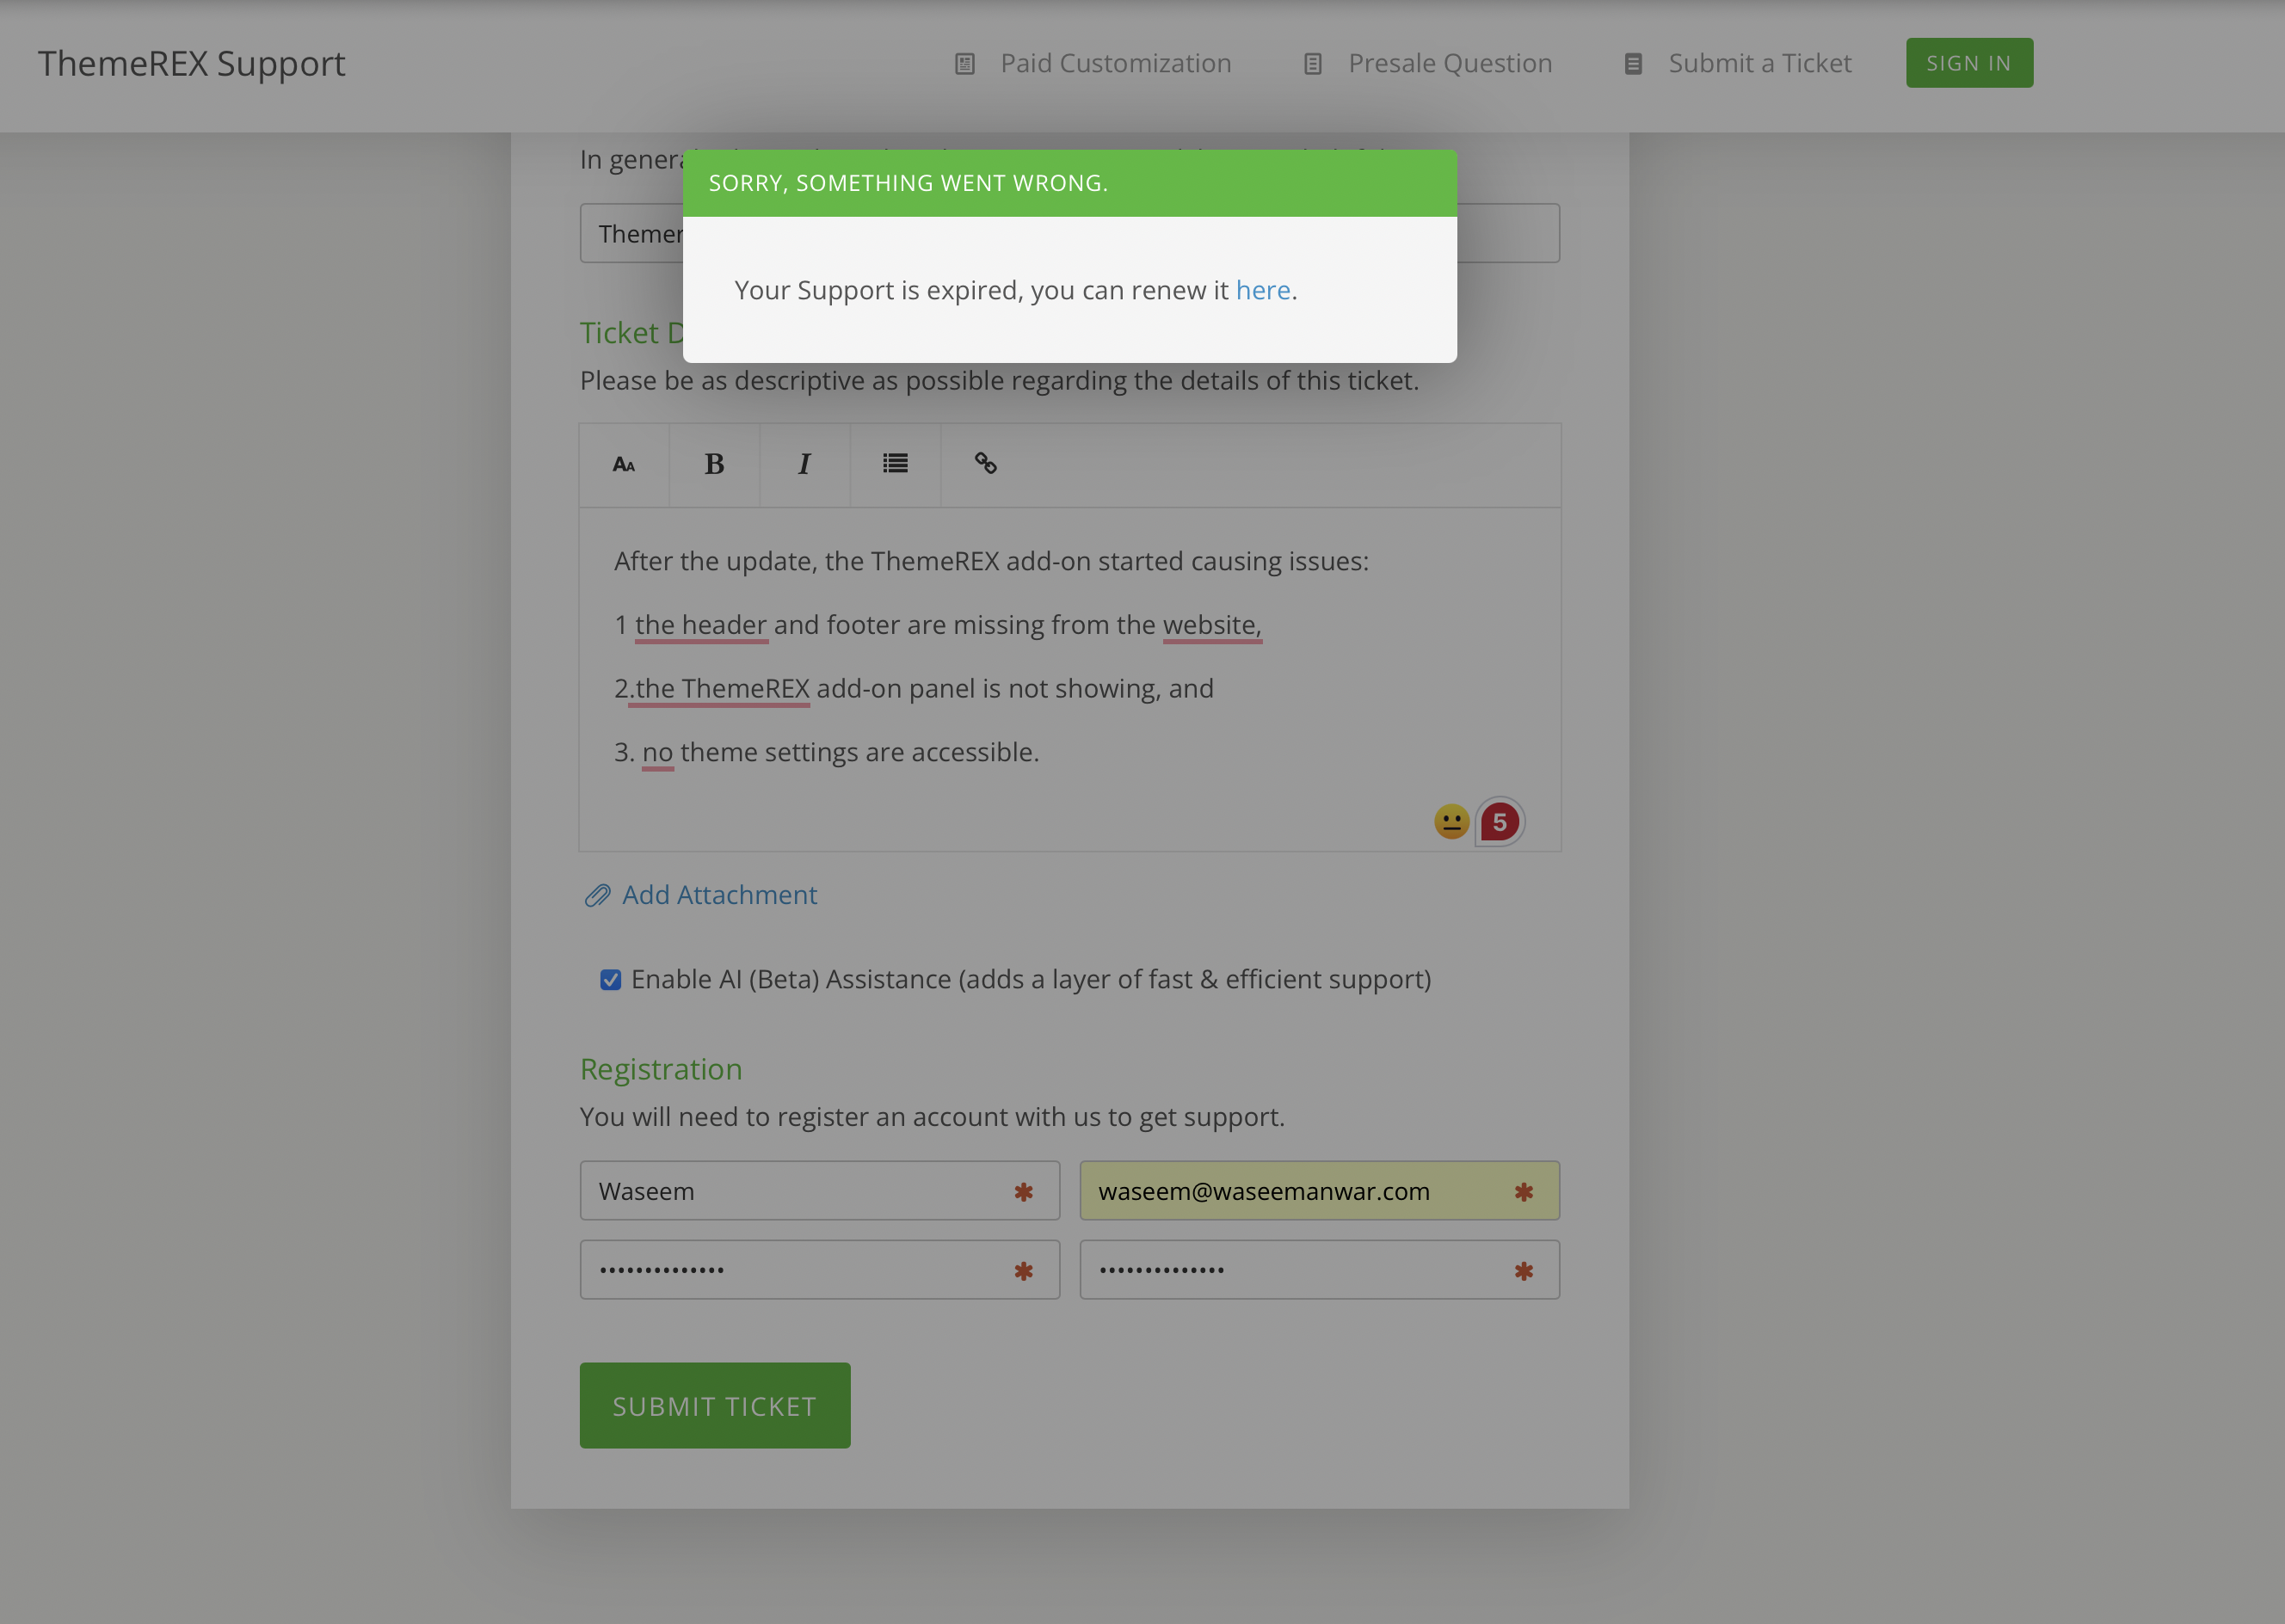2285x1624 pixels.
Task: Click the SUBMIT TICKET button
Action: 715,1405
